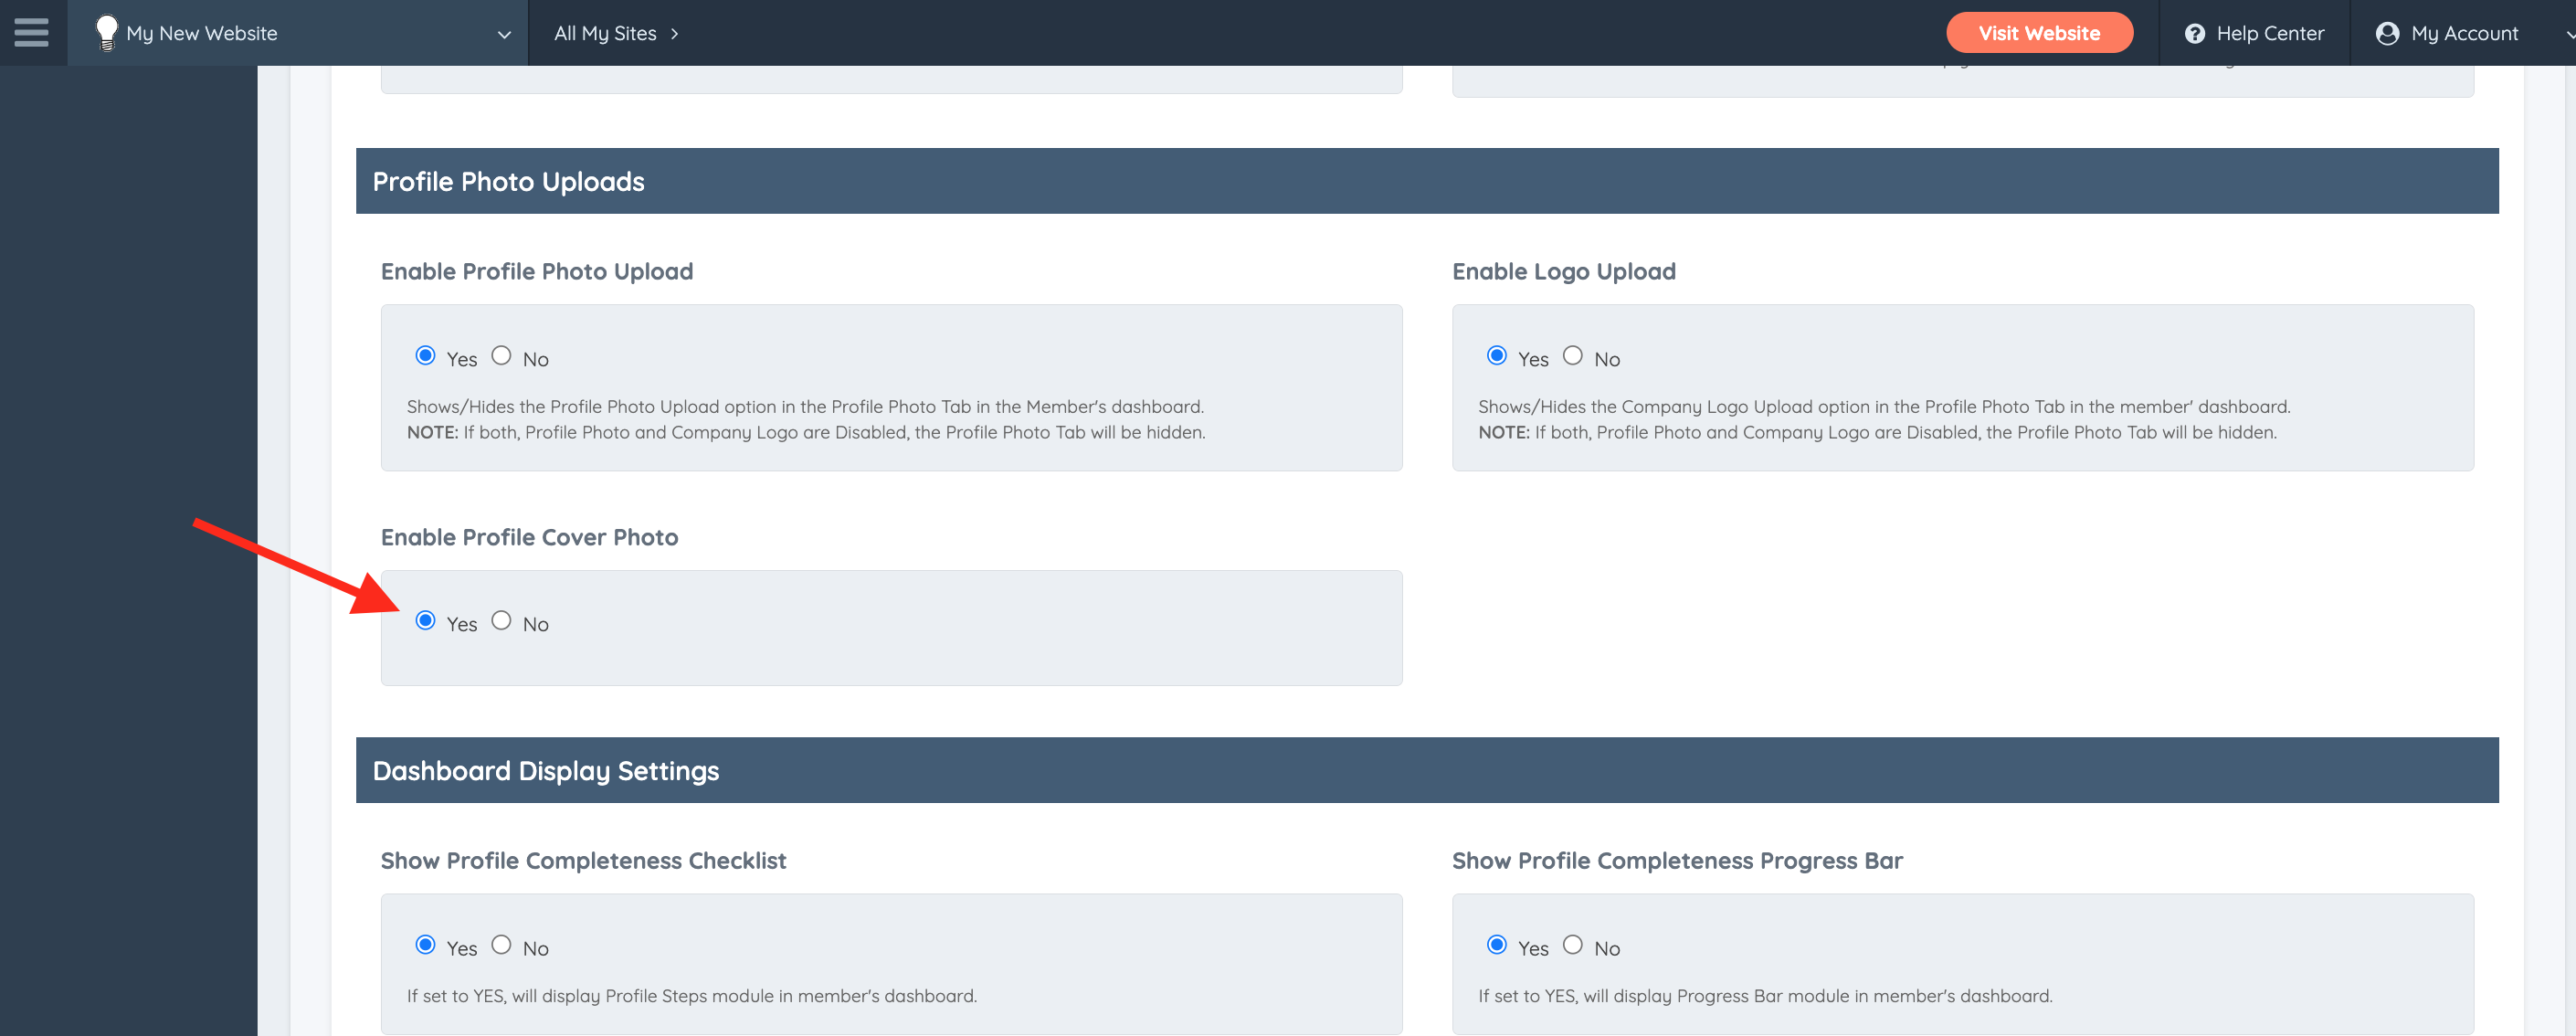Choose No for Profile Completeness Progress Bar
The image size is (2576, 1036).
pyautogui.click(x=1572, y=945)
